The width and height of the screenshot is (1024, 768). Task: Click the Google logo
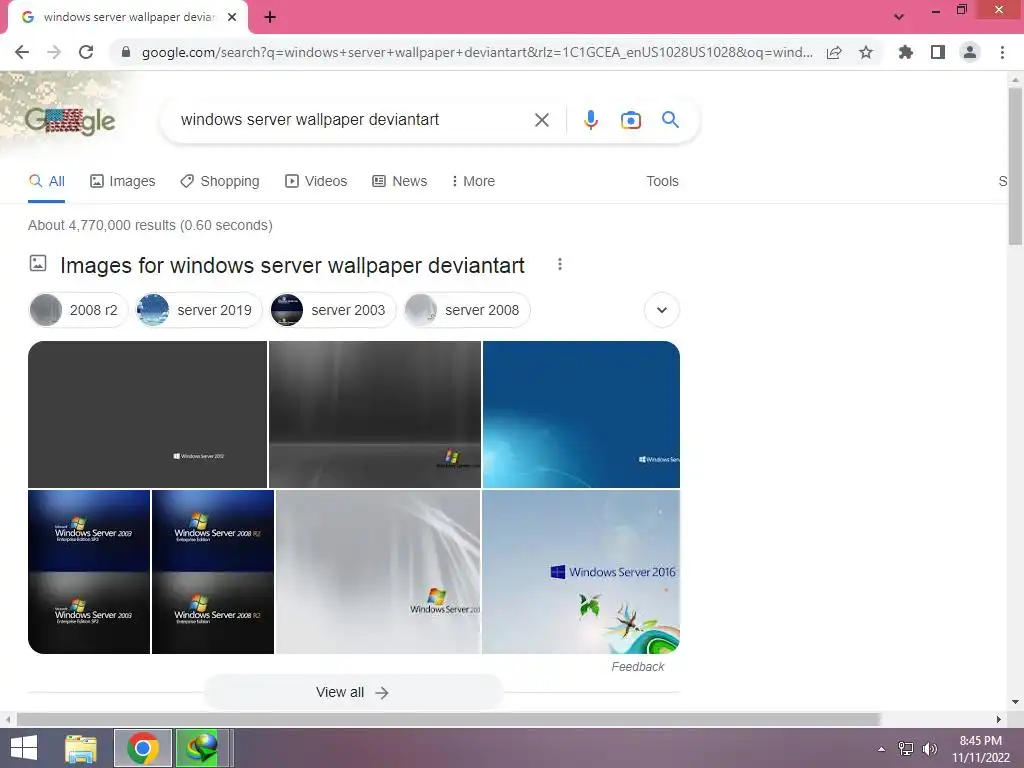70,121
